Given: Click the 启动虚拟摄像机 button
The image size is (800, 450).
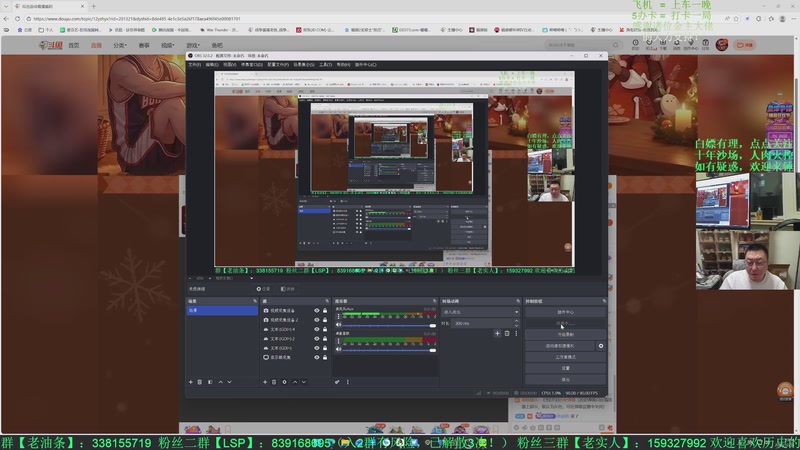Looking at the screenshot, I should [560, 346].
